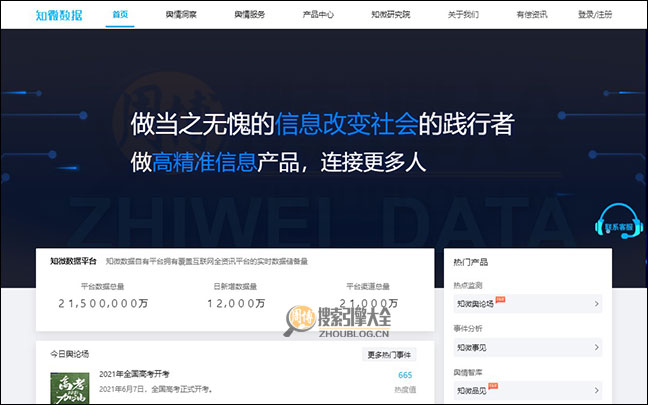Screen dimensions: 648x405
Task: Expand the 知微事见 chevron arrow
Action: click(x=596, y=348)
